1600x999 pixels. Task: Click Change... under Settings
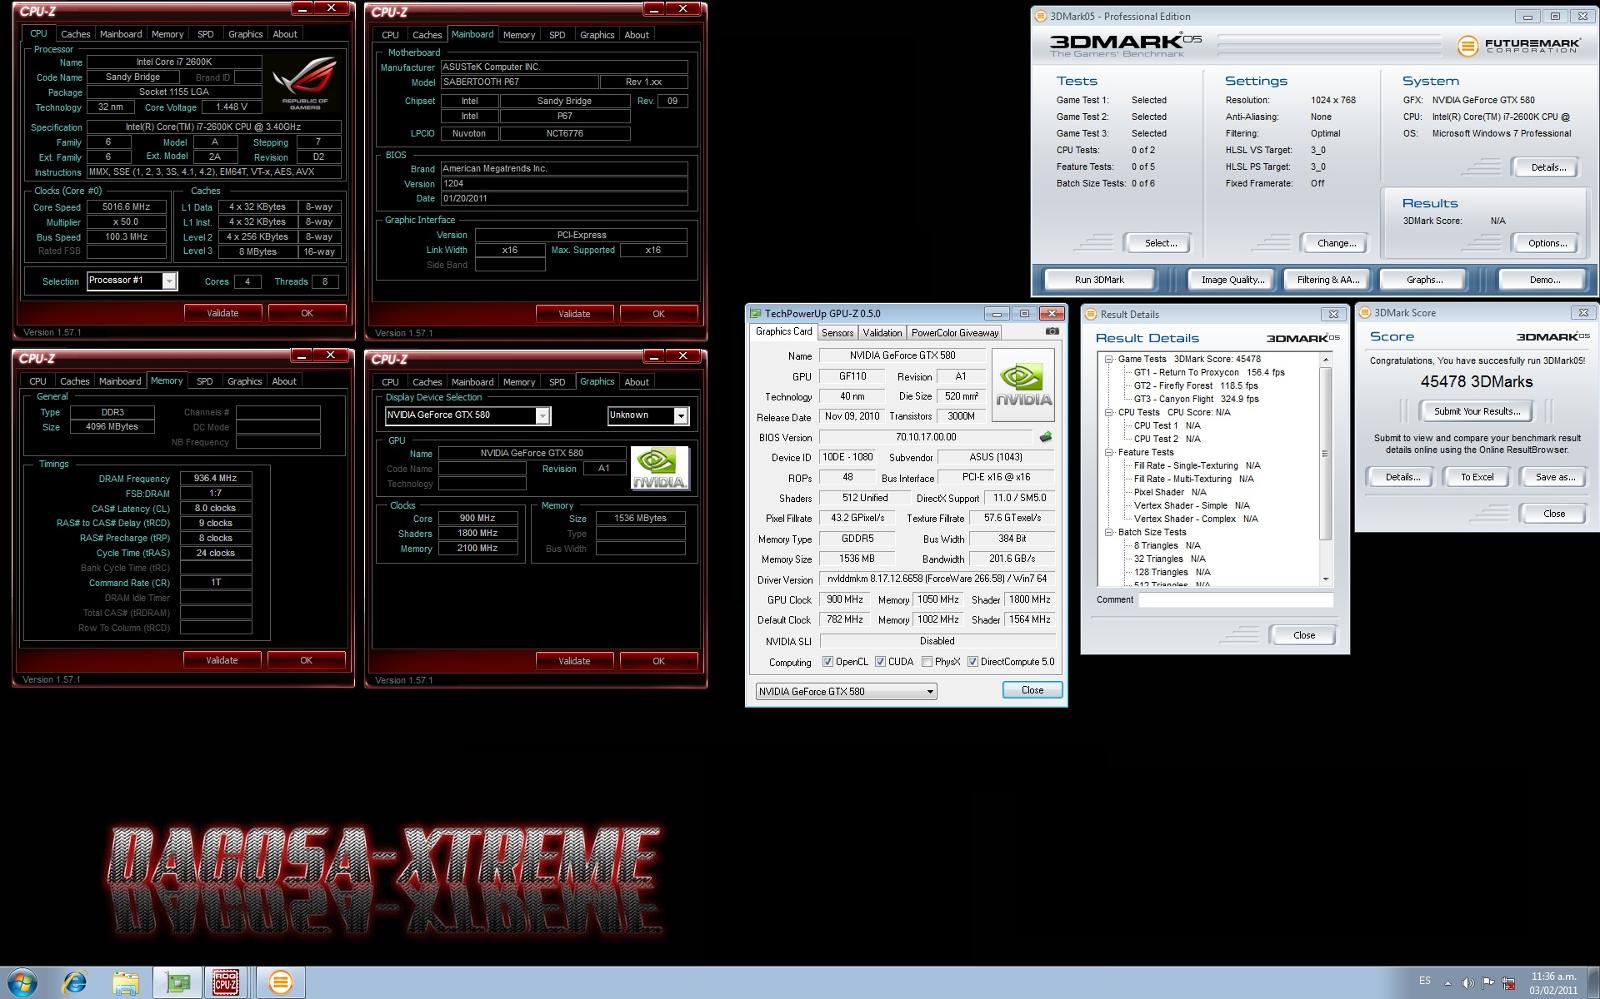[1336, 243]
